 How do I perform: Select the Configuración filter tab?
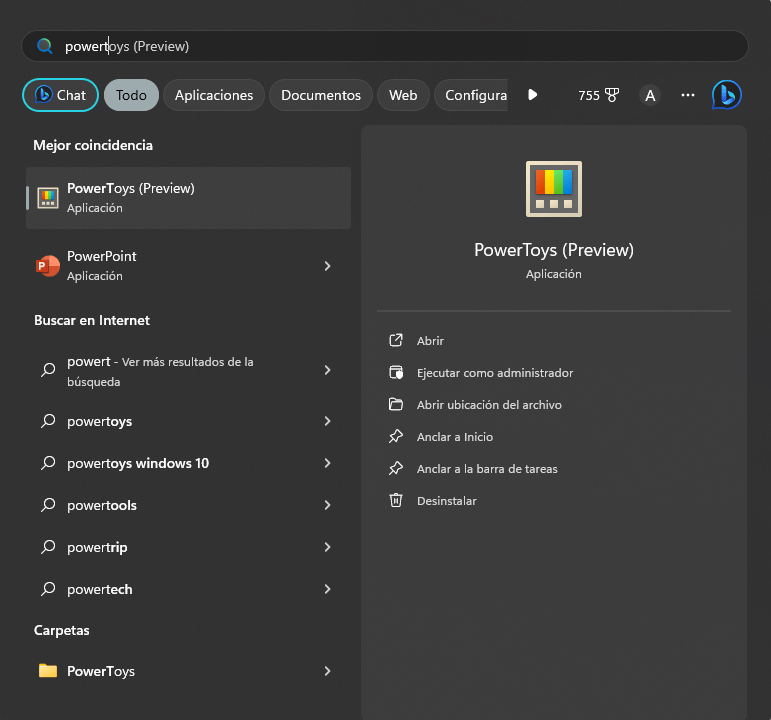pyautogui.click(x=471, y=95)
